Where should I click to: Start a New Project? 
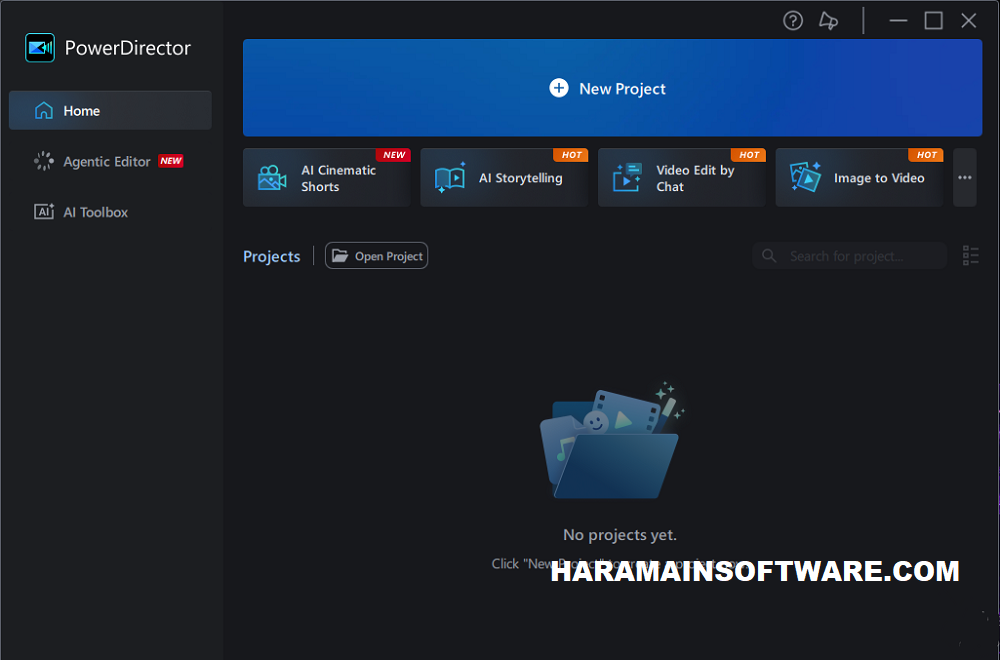point(612,88)
